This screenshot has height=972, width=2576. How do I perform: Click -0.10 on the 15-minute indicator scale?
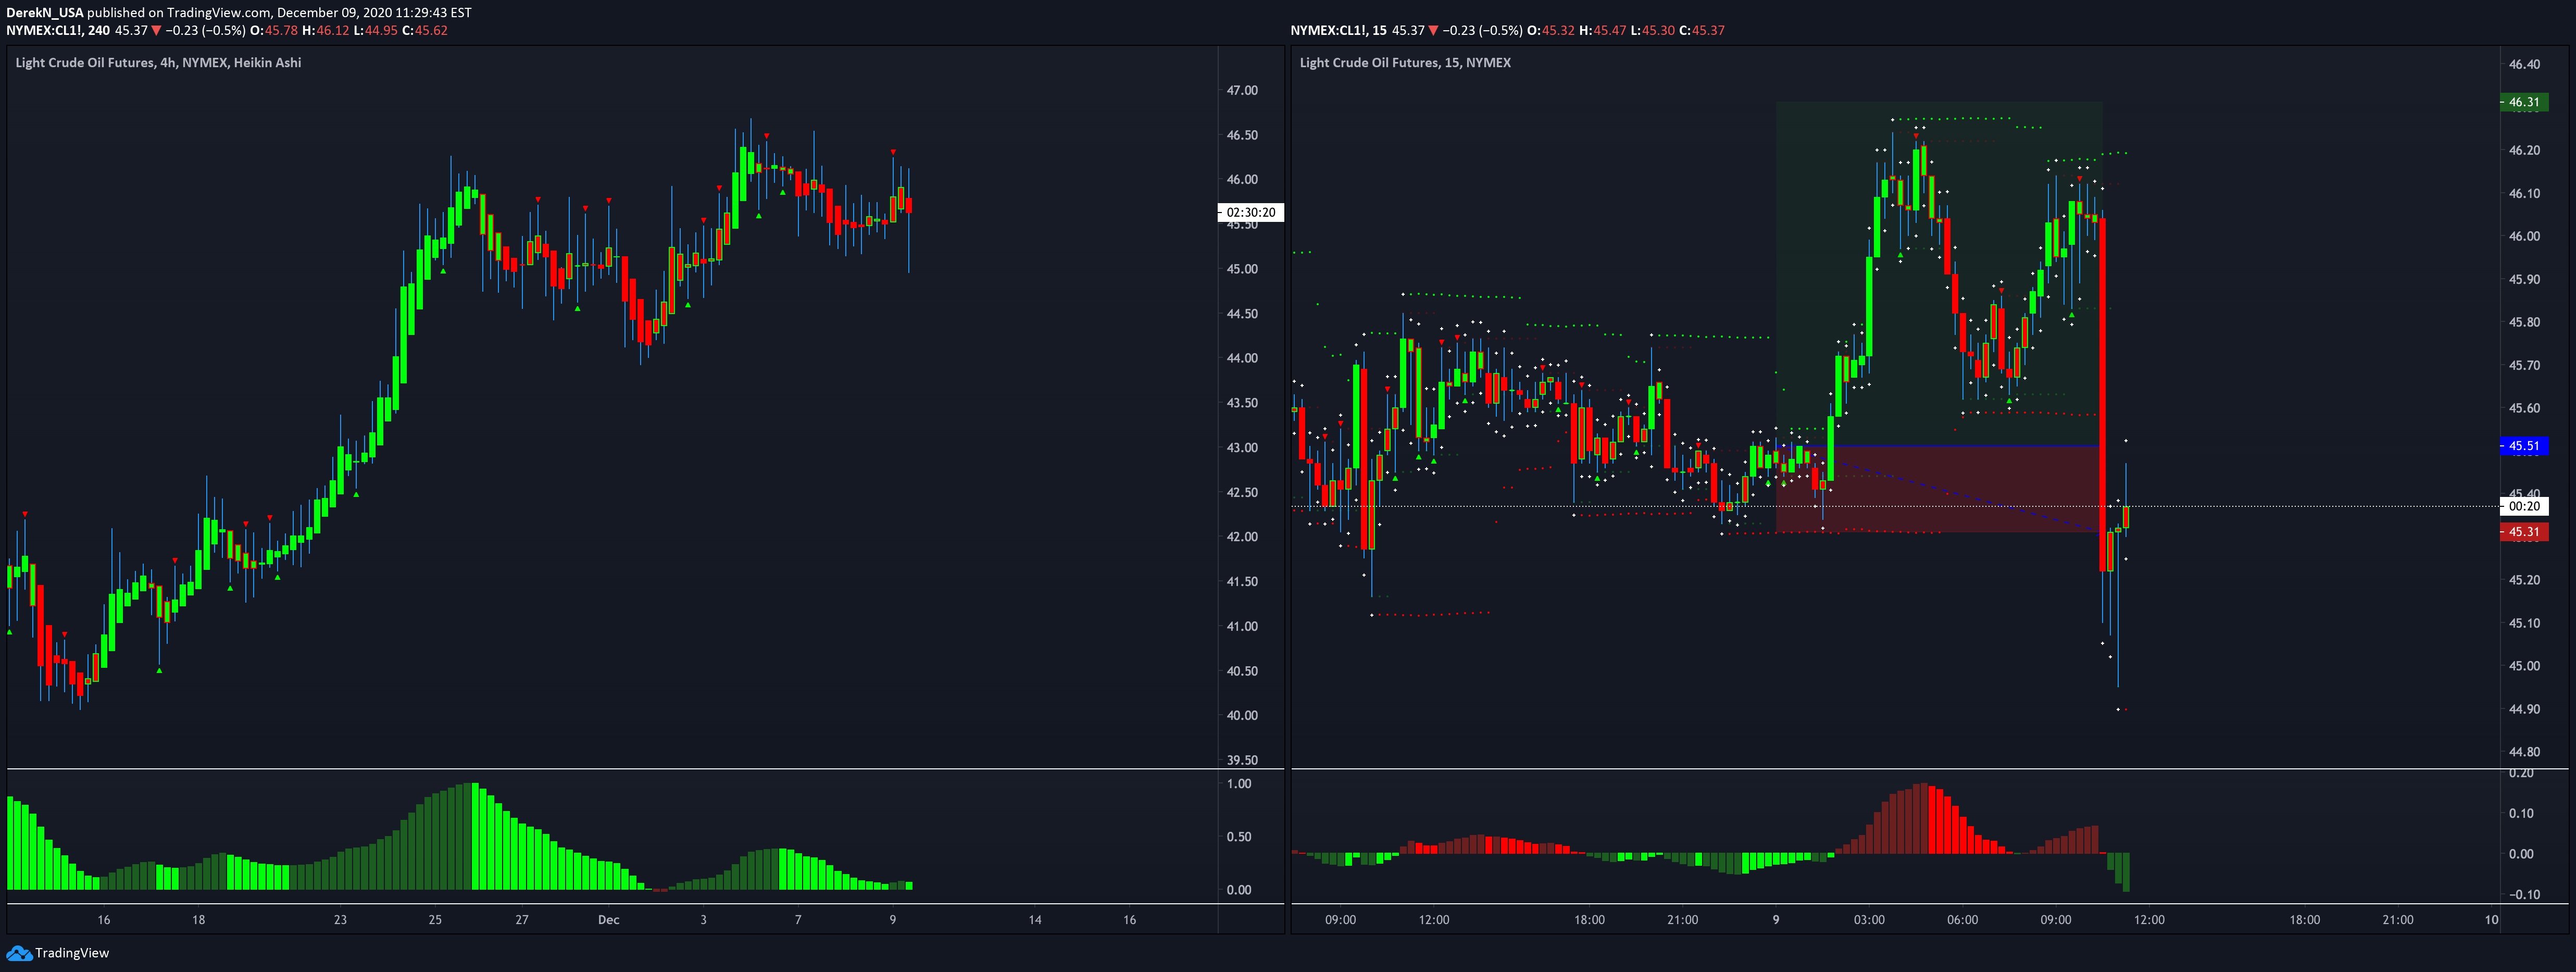tap(2522, 895)
